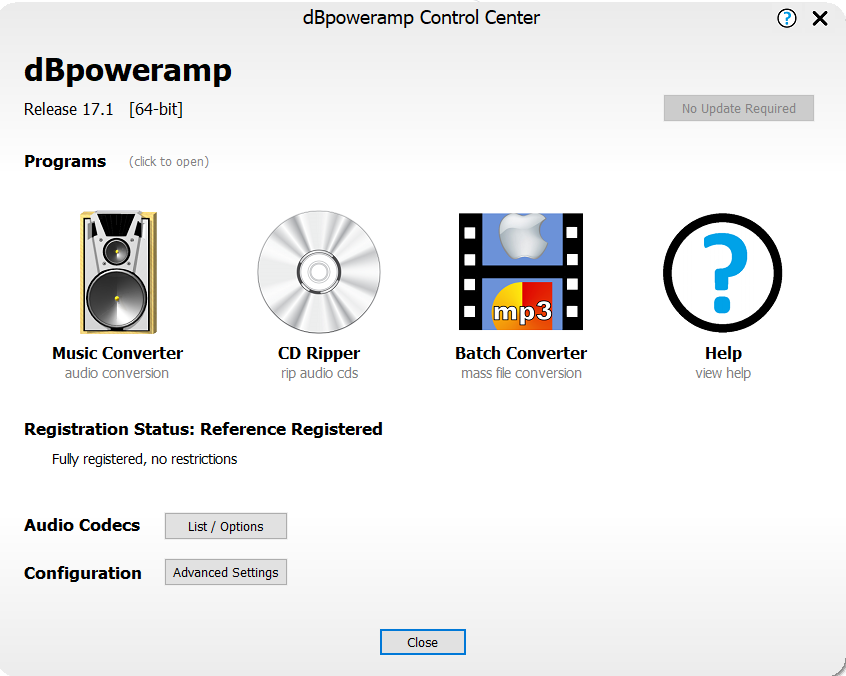
Task: Click the 'mass file conversion' subtitle text
Action: (x=521, y=373)
